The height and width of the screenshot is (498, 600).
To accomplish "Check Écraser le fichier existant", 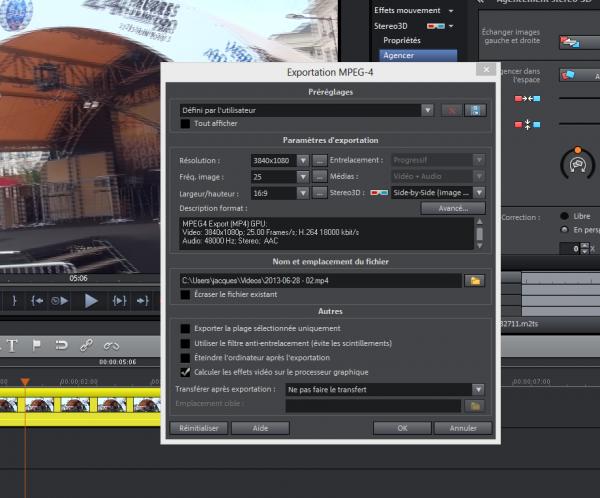I will point(185,295).
